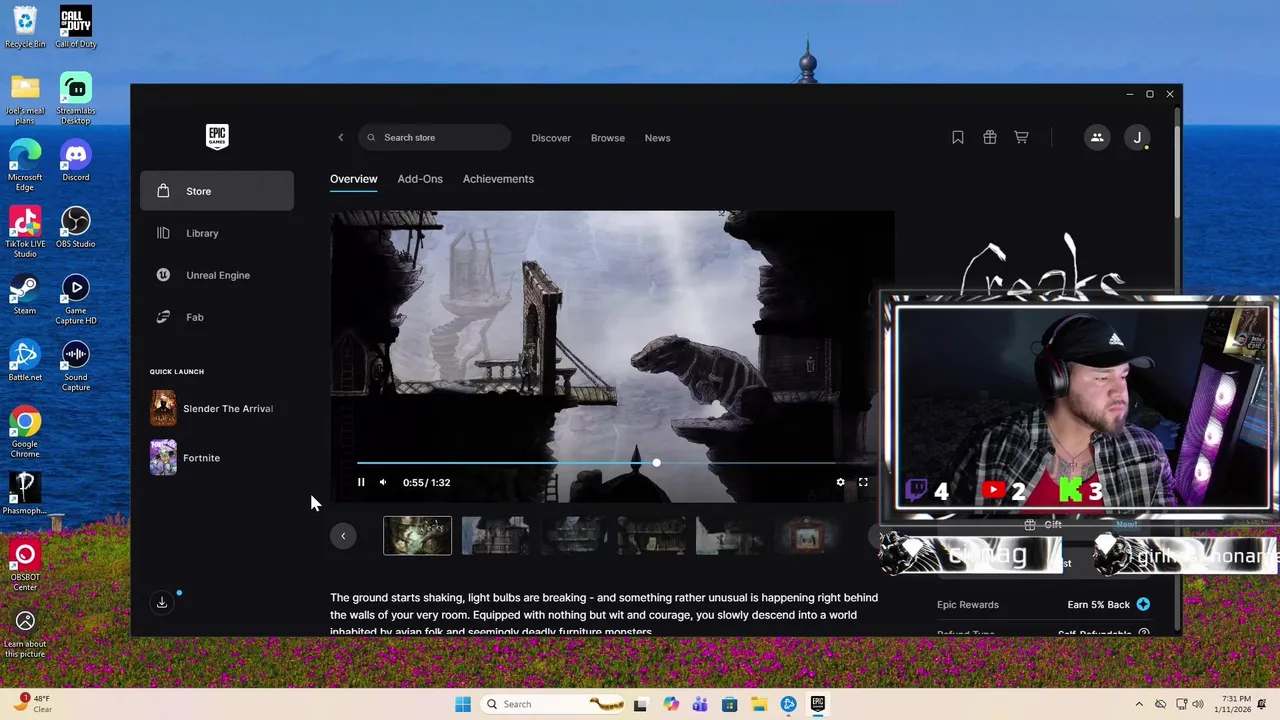Click Learn about this picture icon
The height and width of the screenshot is (720, 1280).
[x=25, y=635]
